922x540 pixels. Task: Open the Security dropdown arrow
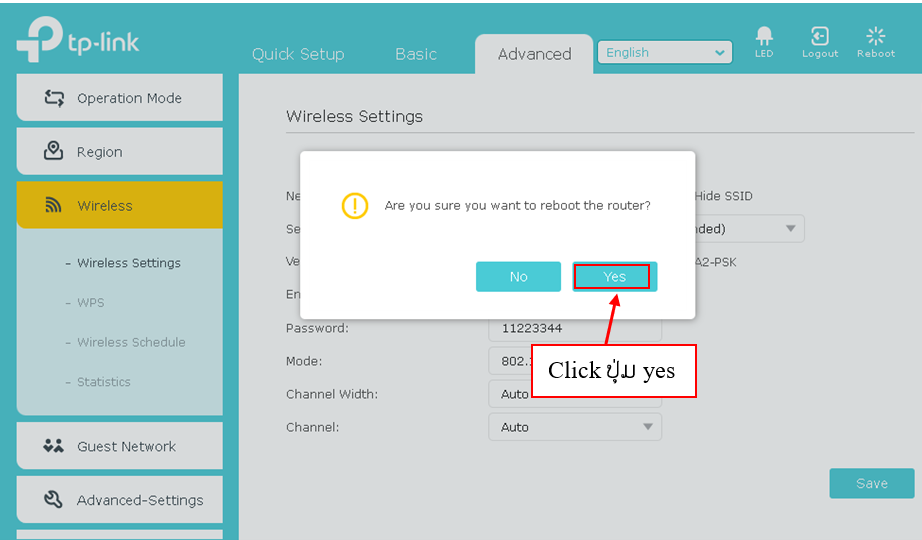click(x=790, y=229)
